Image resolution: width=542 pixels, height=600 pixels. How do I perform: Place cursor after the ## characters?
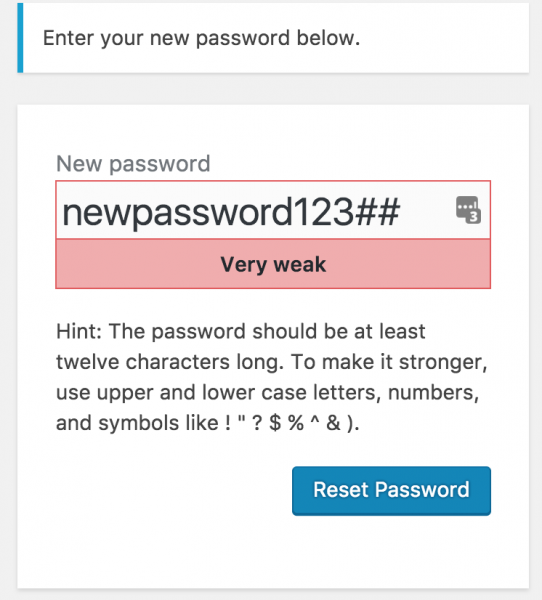401,212
